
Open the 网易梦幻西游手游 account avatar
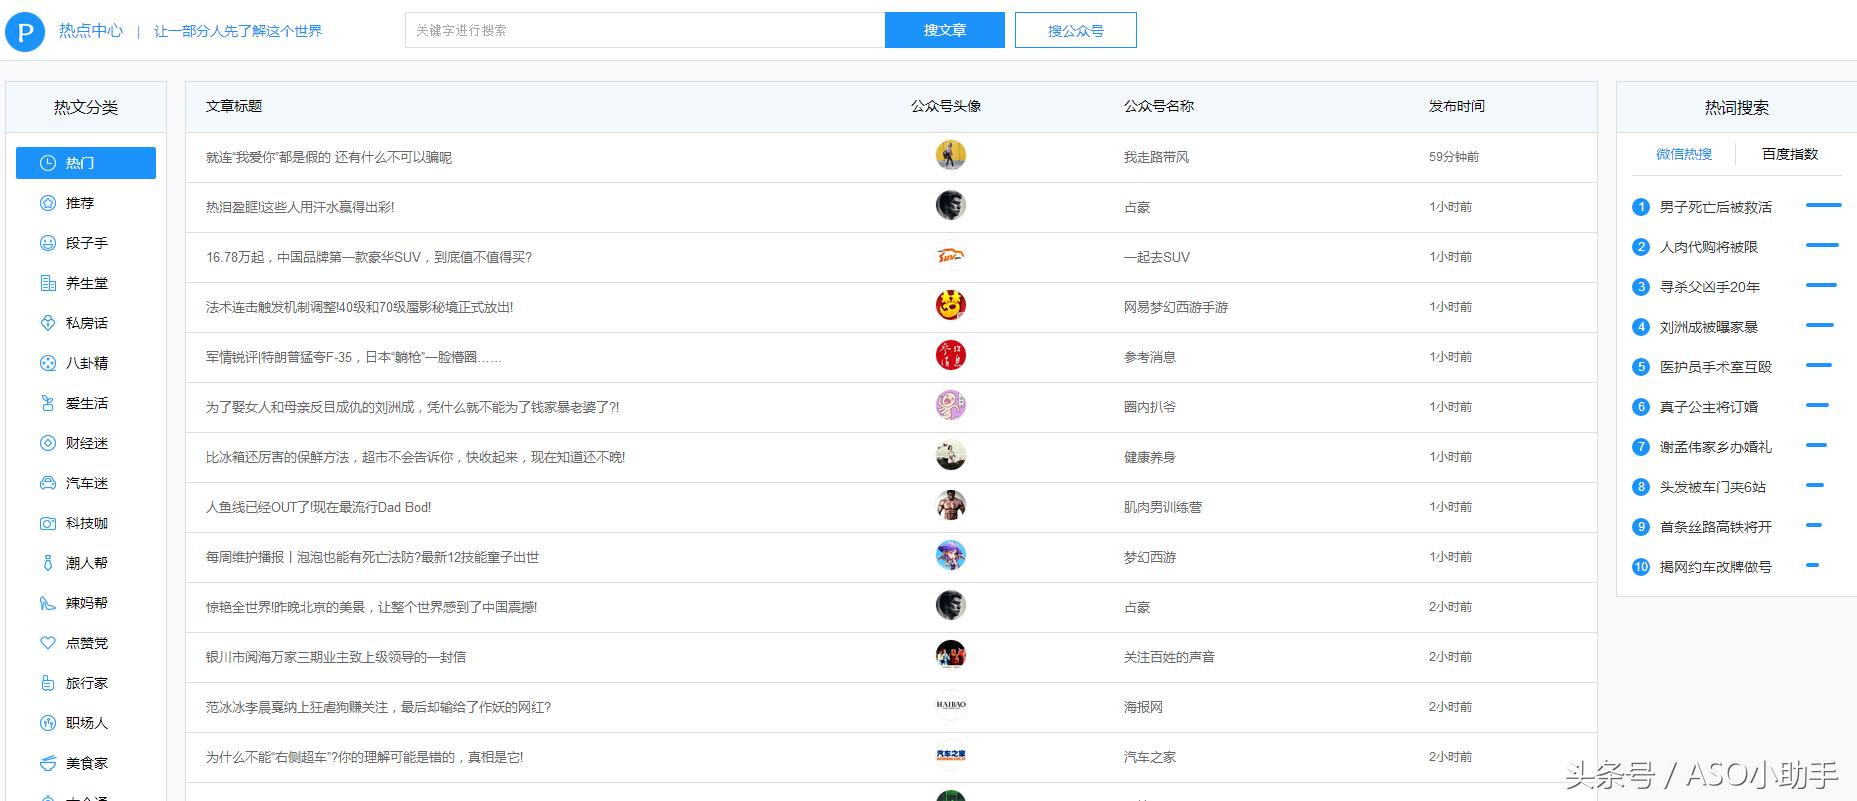coord(951,305)
